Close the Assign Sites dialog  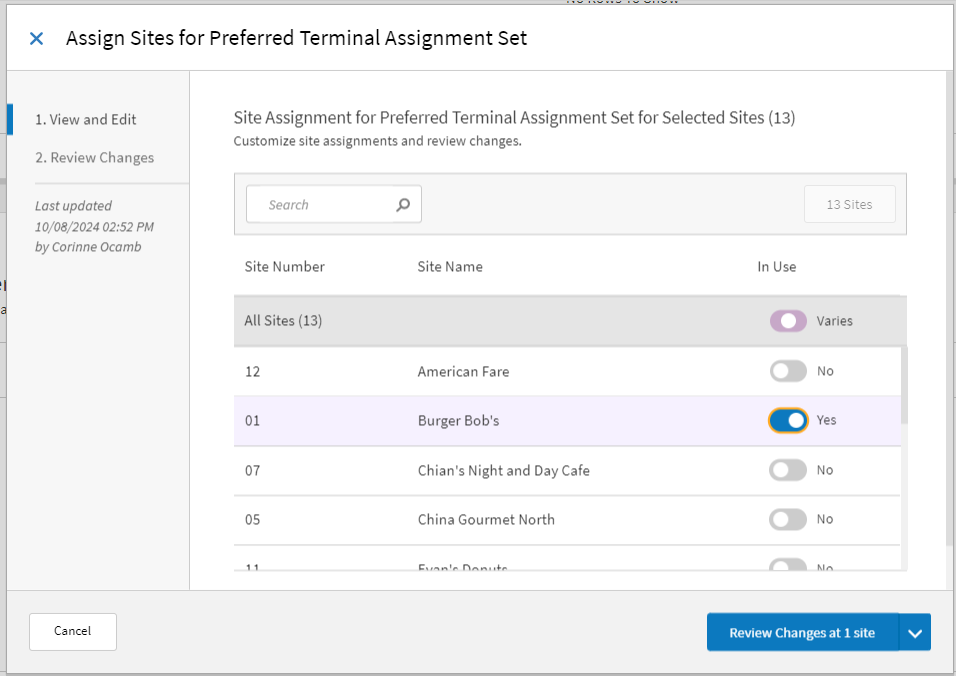tap(36, 38)
